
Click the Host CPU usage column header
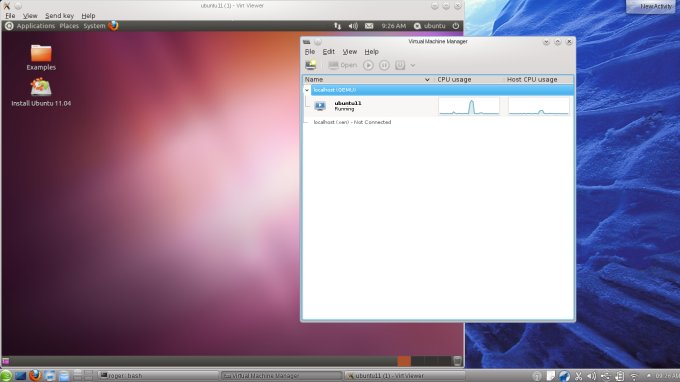(x=539, y=80)
